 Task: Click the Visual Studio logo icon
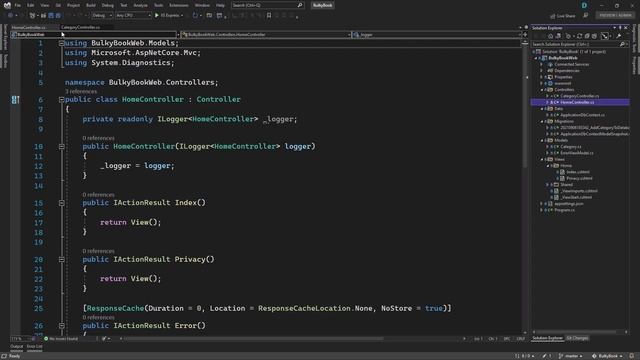pyautogui.click(x=7, y=5)
